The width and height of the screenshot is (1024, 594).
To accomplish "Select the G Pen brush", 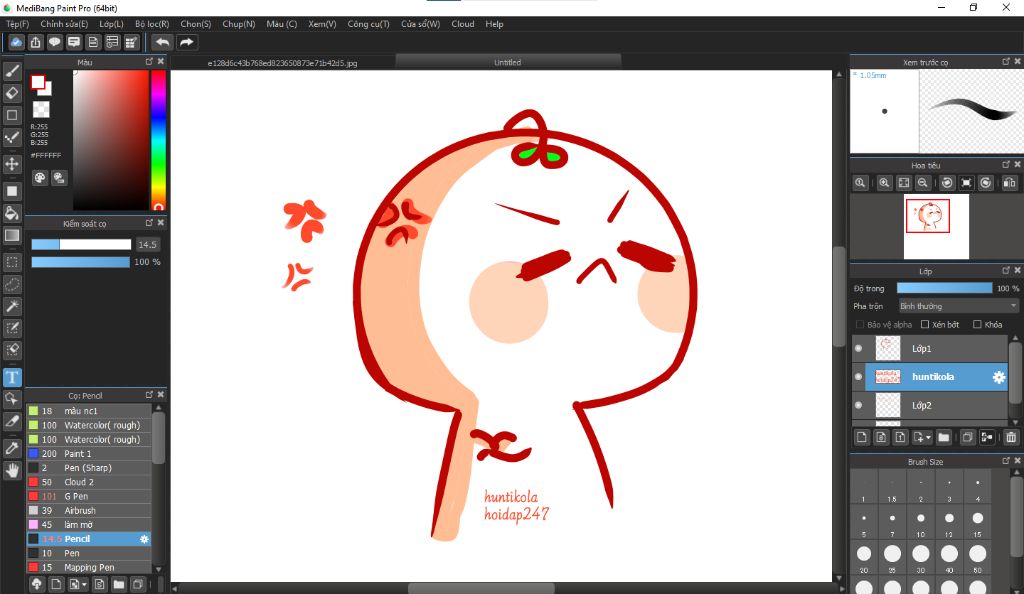I will tap(89, 497).
